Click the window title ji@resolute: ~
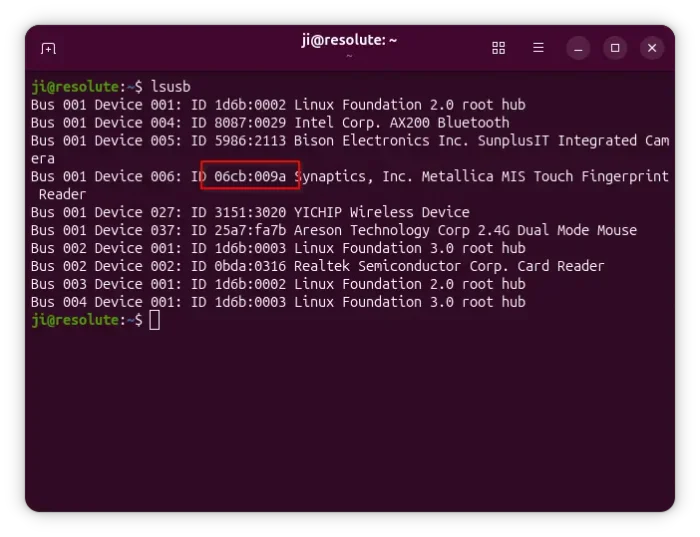The image size is (700, 537). click(349, 40)
